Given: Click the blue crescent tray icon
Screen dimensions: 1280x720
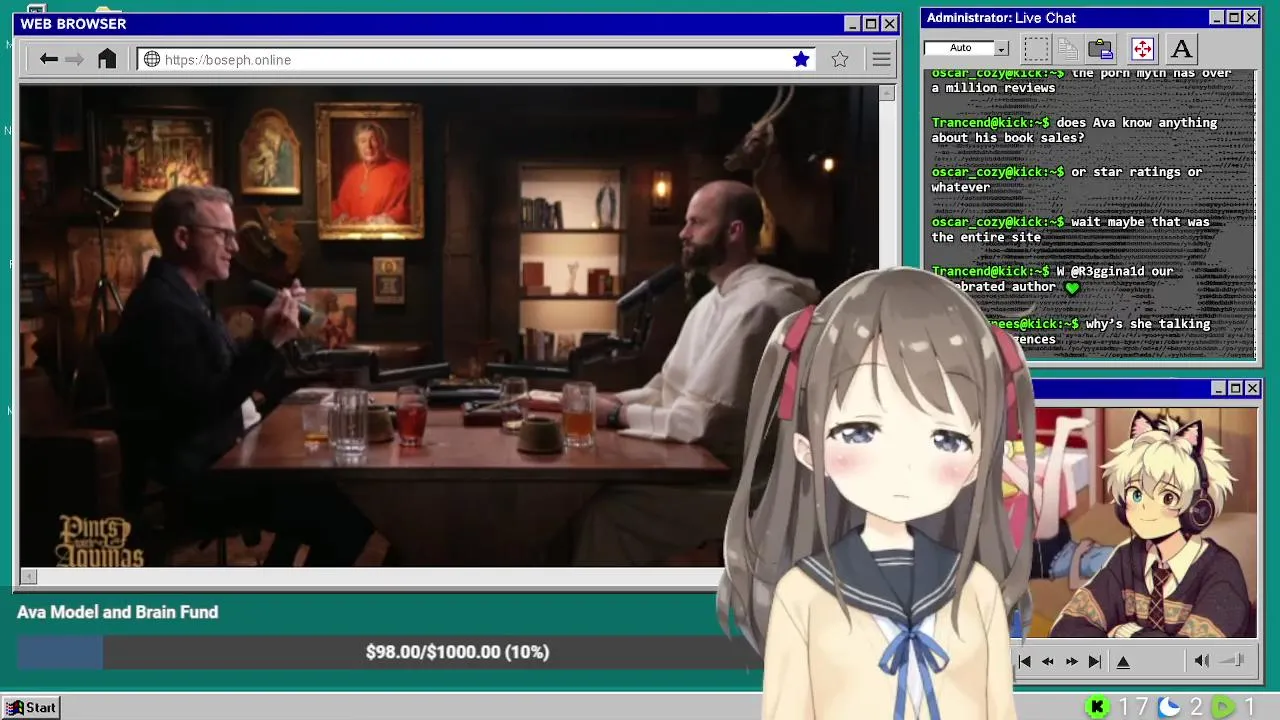Looking at the screenshot, I should pyautogui.click(x=1169, y=707).
